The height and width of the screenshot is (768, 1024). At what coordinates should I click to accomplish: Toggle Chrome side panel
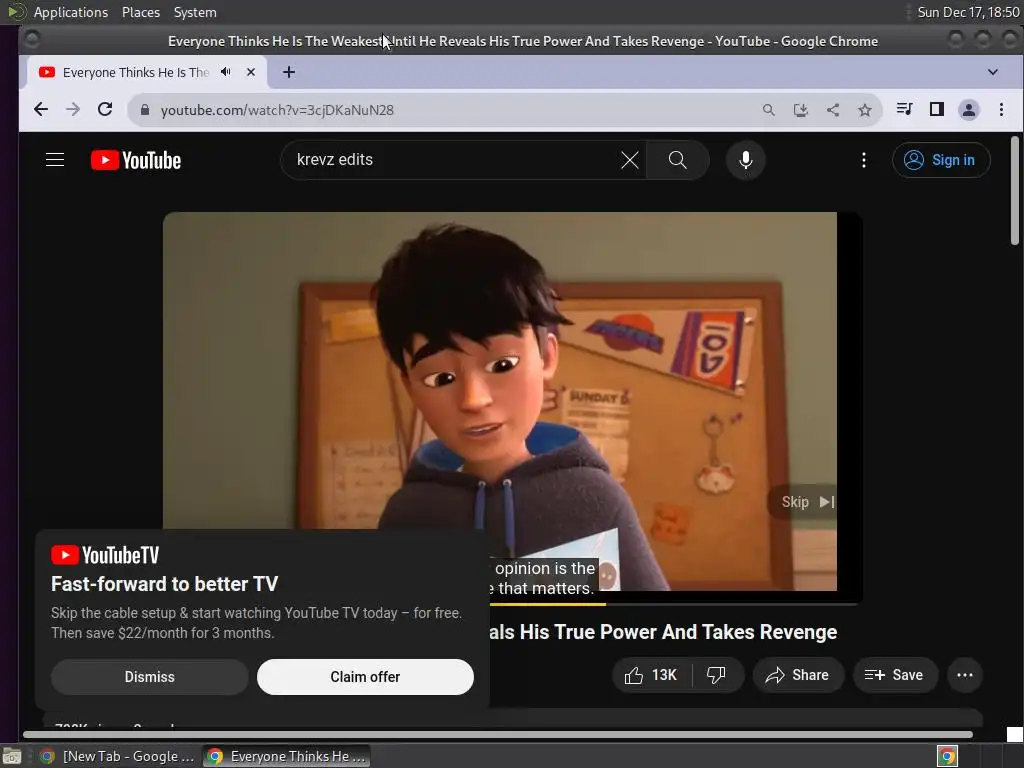coord(936,109)
